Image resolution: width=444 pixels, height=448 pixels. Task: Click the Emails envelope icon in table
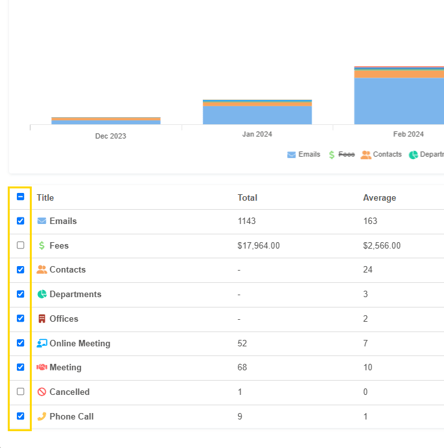pos(42,221)
